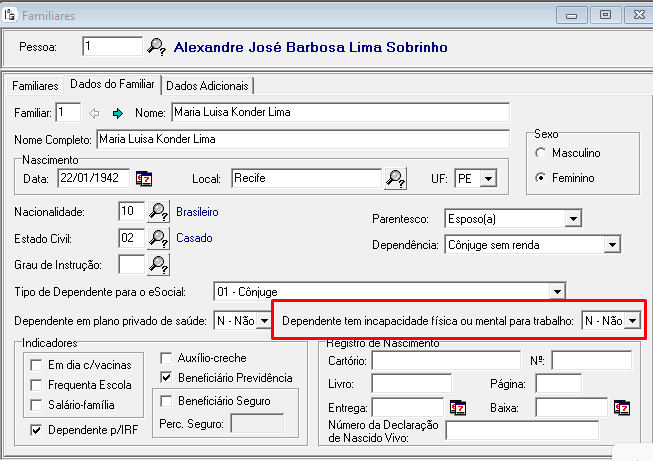This screenshot has height=461, width=653.
Task: Enable the Auxílio-creche checkbox
Action: (168, 358)
